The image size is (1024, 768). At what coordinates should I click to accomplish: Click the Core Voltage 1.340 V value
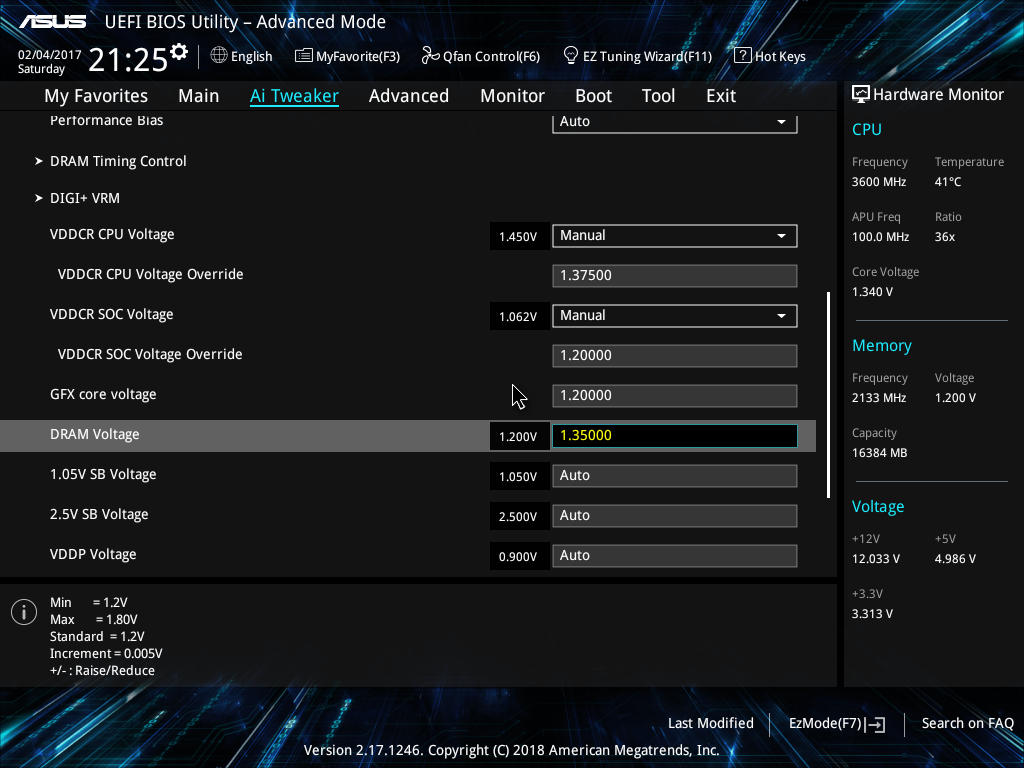(x=872, y=292)
